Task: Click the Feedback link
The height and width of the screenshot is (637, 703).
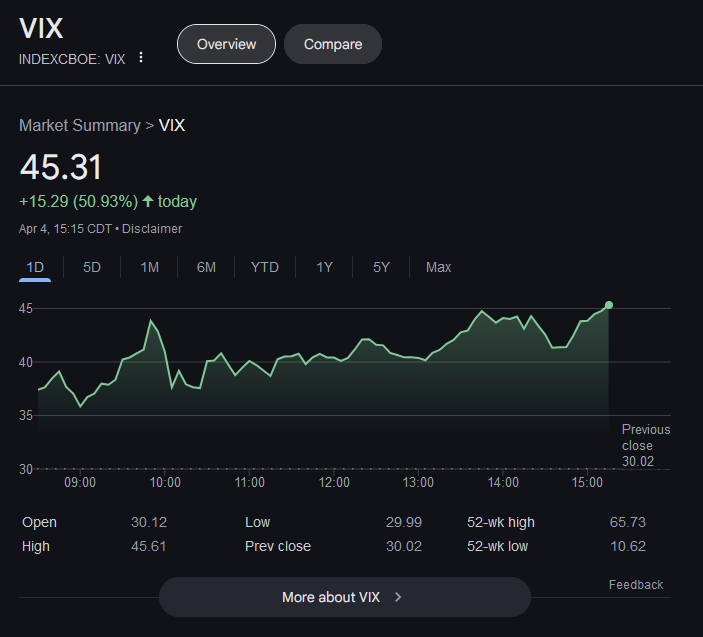Action: point(636,585)
